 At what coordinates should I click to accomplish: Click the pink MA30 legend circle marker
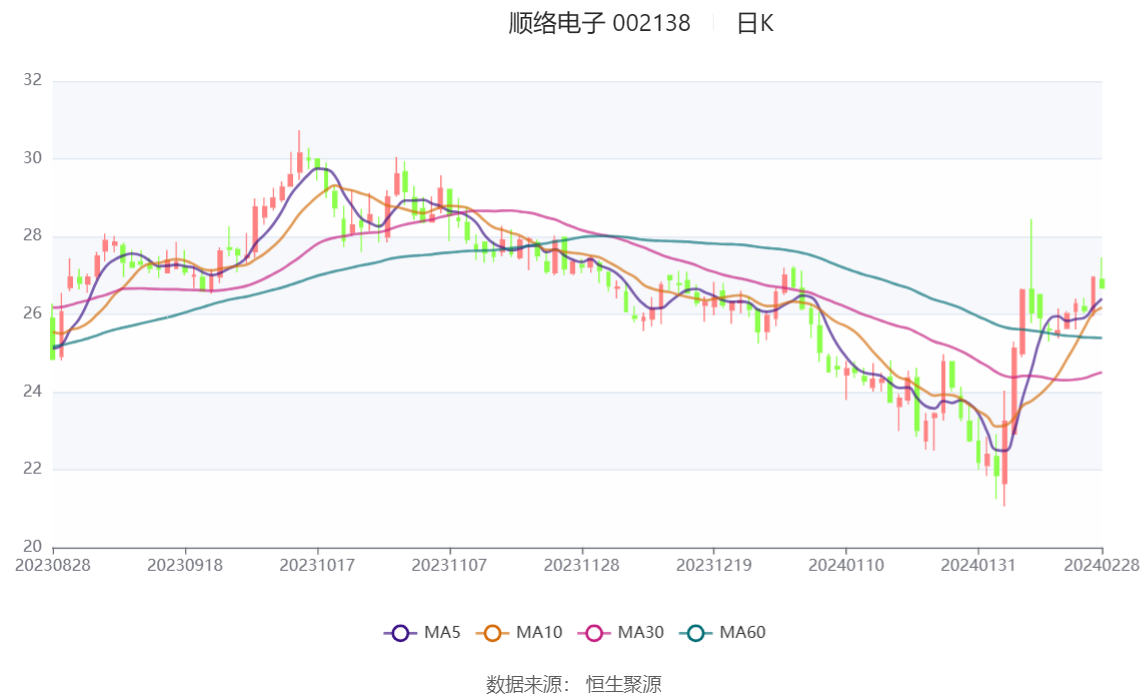click(x=594, y=633)
